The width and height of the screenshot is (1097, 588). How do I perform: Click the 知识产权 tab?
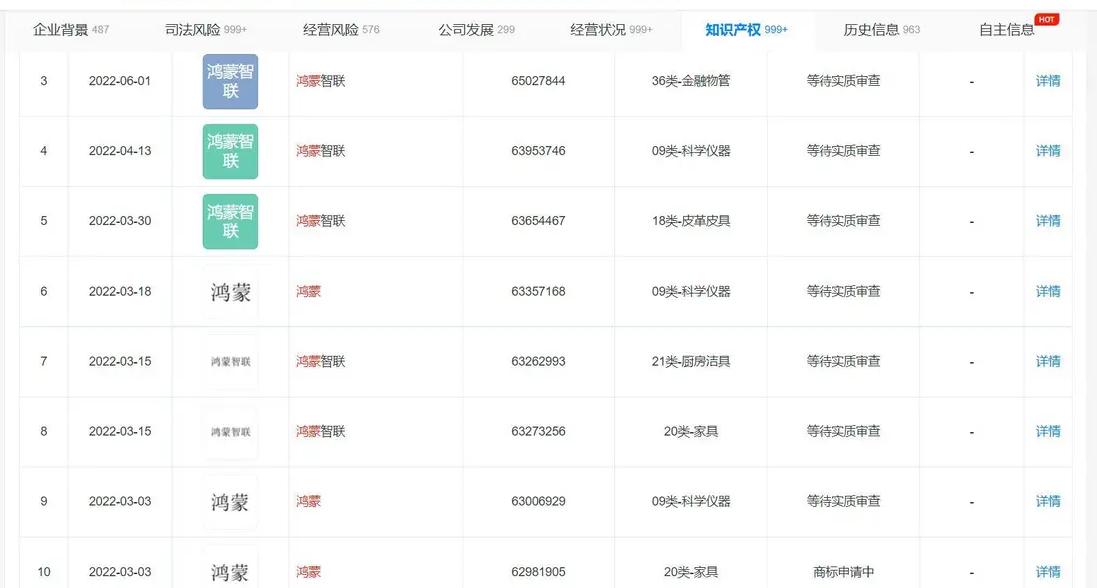point(746,29)
